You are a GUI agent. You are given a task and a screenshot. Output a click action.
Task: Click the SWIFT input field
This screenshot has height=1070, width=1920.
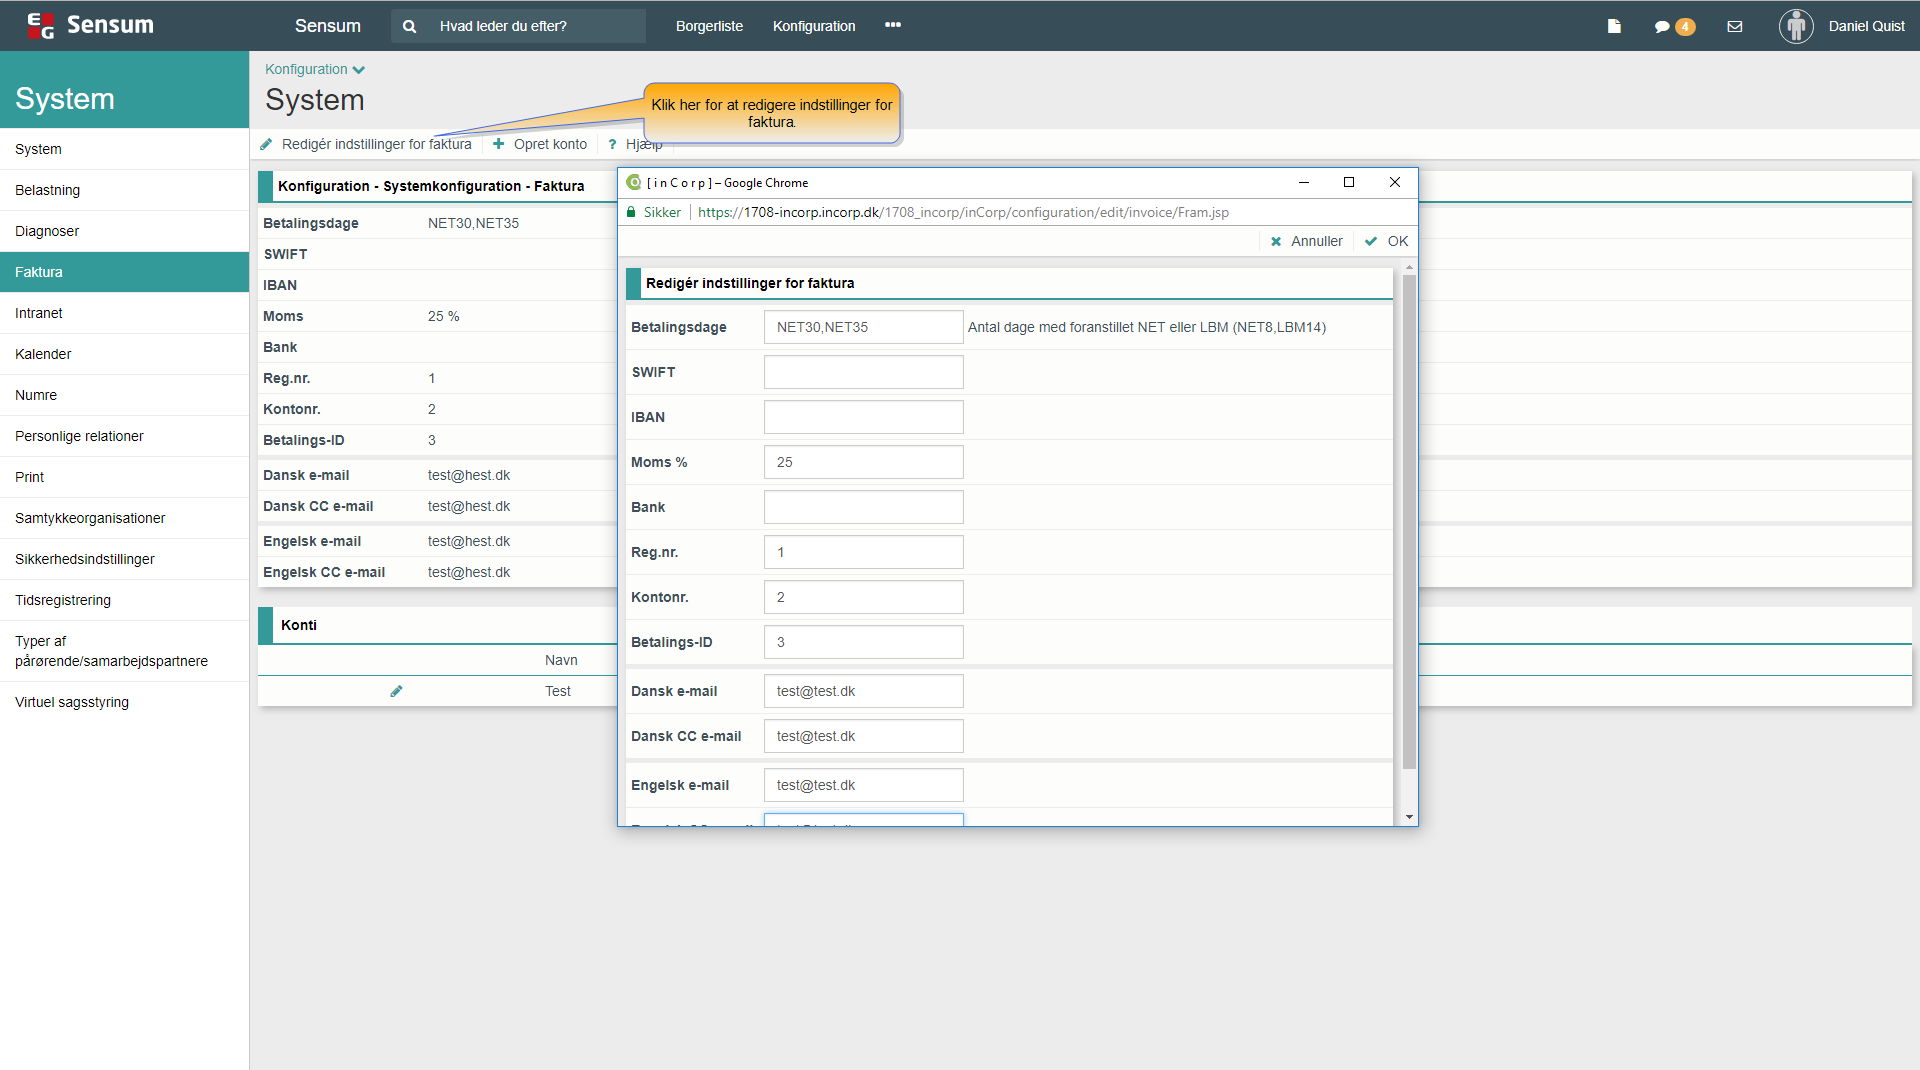pos(863,372)
